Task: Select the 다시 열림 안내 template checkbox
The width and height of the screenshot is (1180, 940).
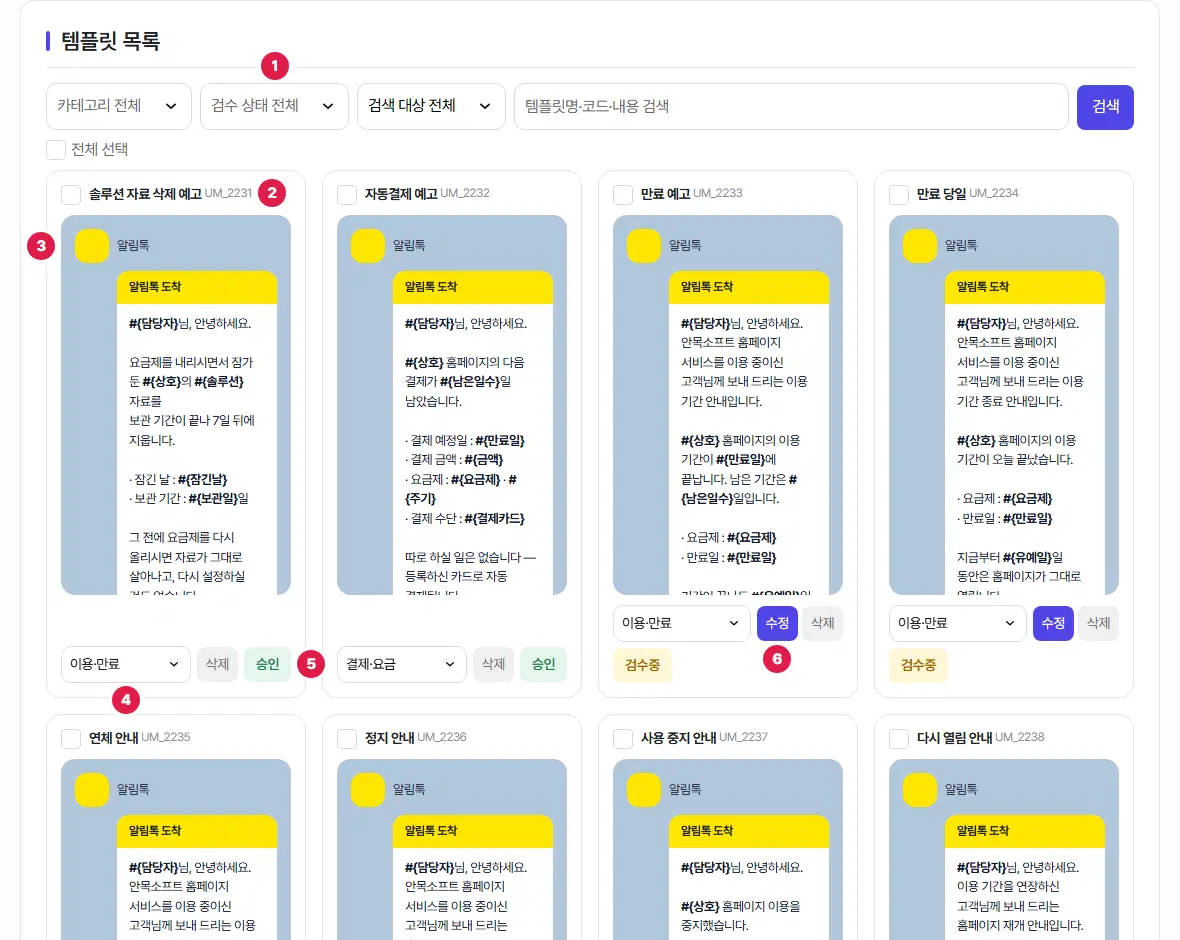Action: click(x=899, y=738)
